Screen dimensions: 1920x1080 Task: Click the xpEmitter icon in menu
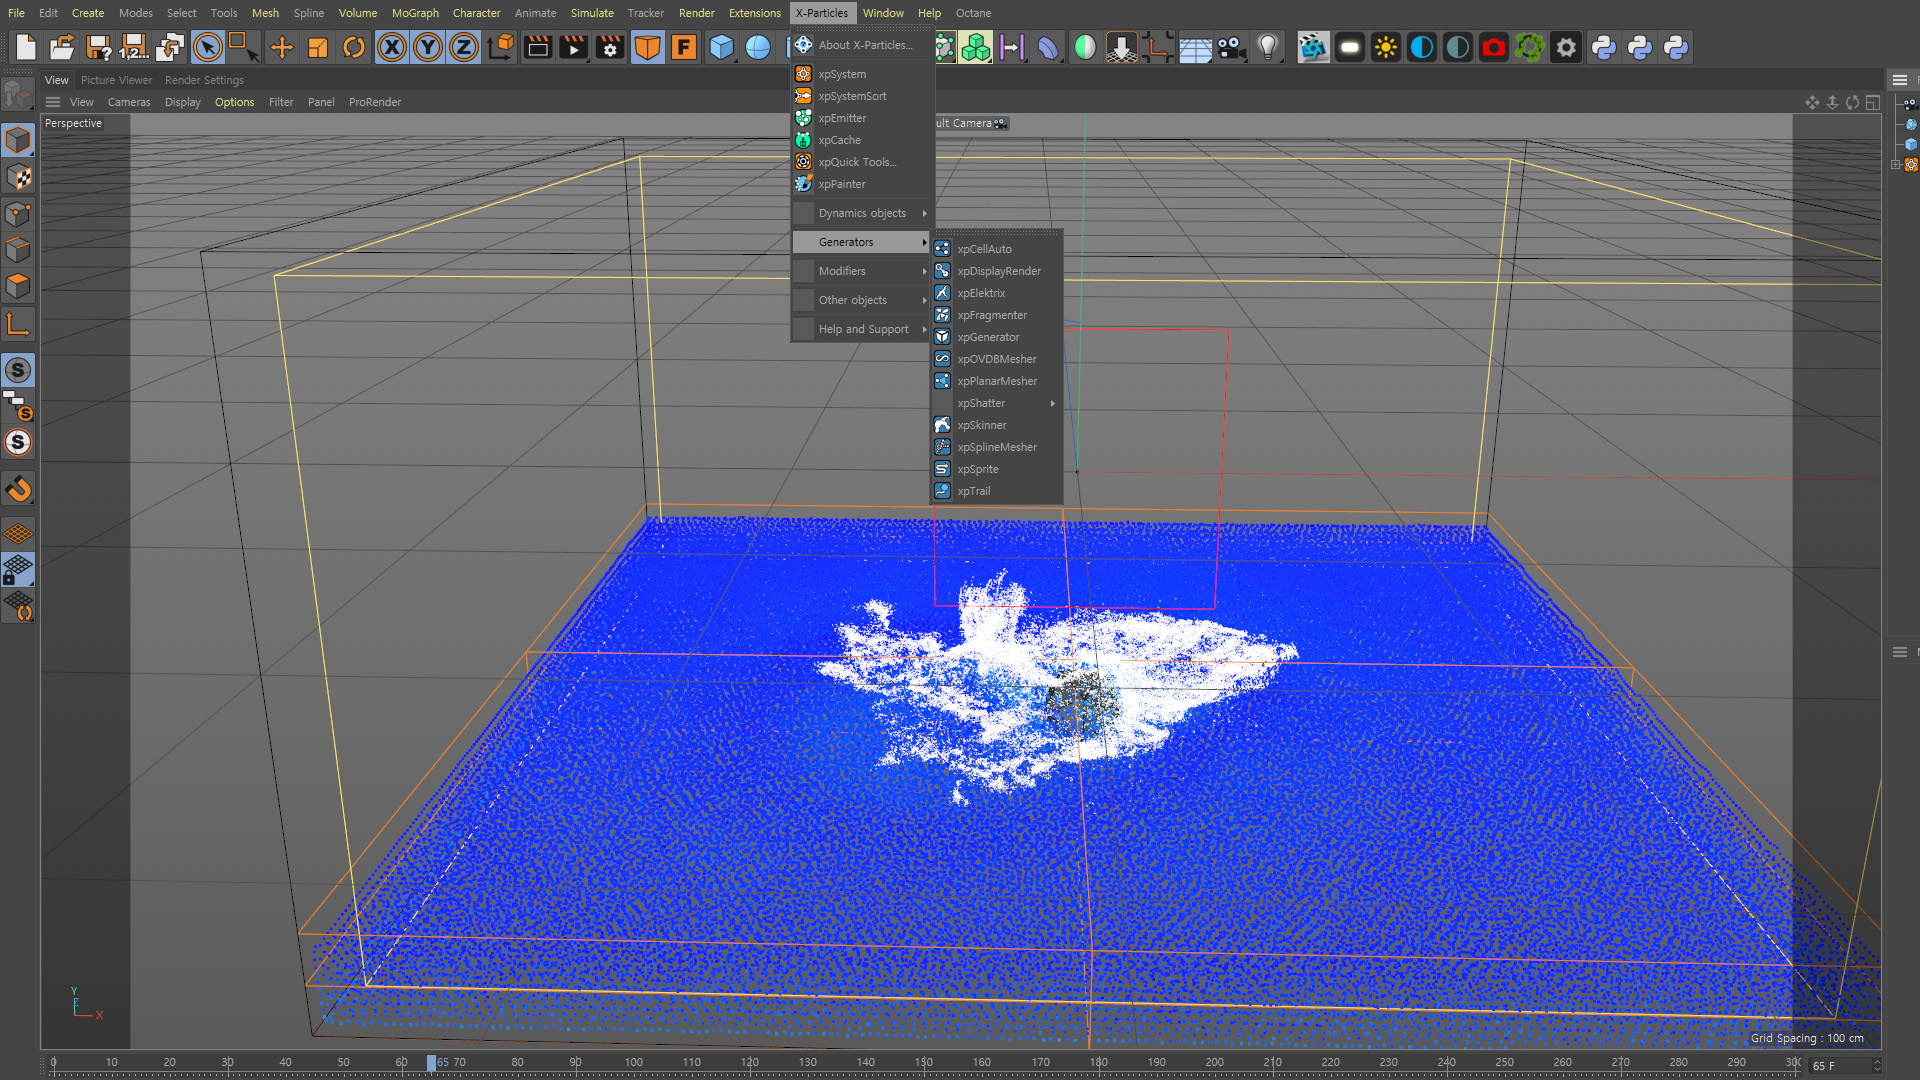[803, 118]
